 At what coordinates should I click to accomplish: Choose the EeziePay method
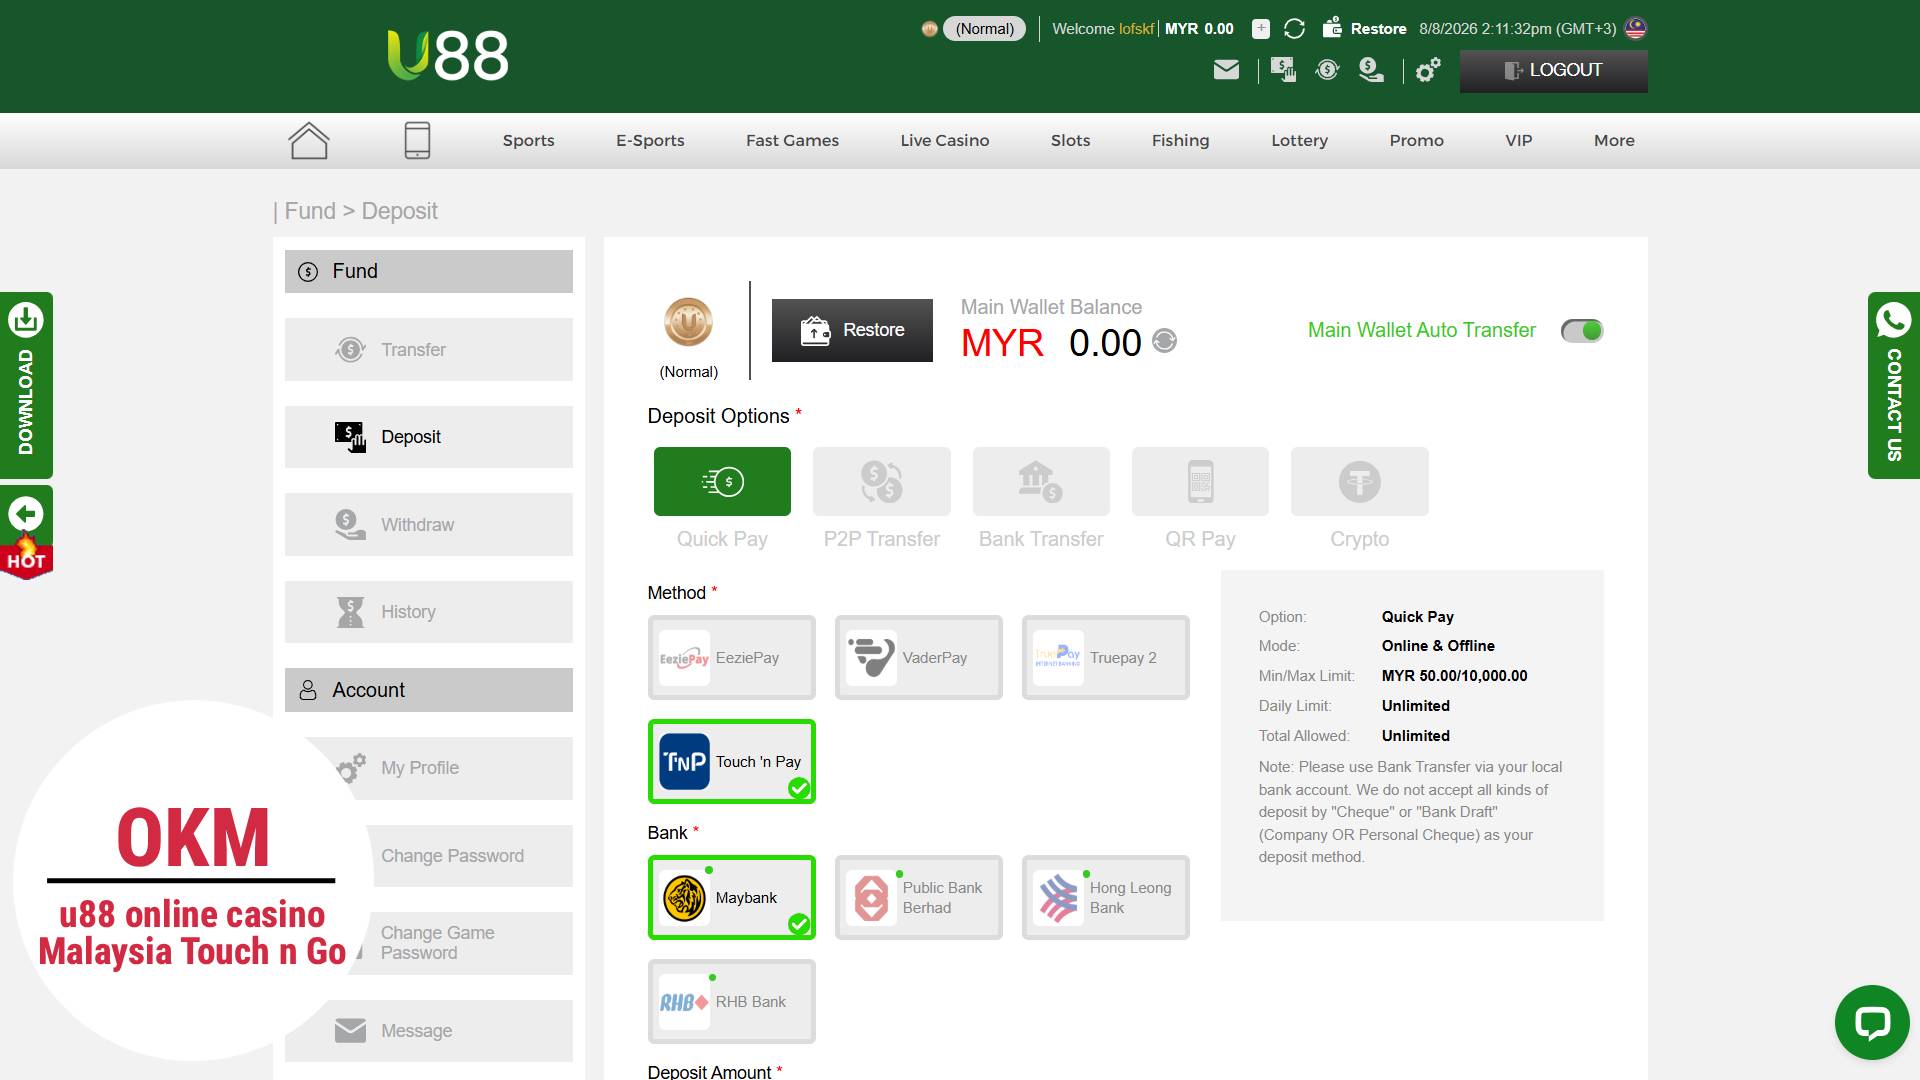pos(731,658)
